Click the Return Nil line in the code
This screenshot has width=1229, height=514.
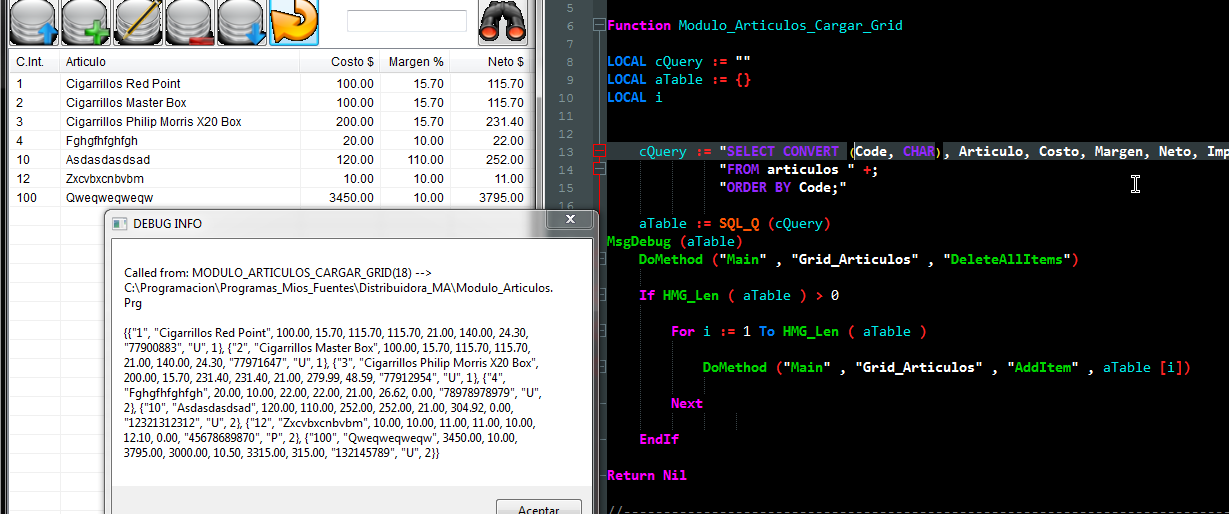[646, 475]
